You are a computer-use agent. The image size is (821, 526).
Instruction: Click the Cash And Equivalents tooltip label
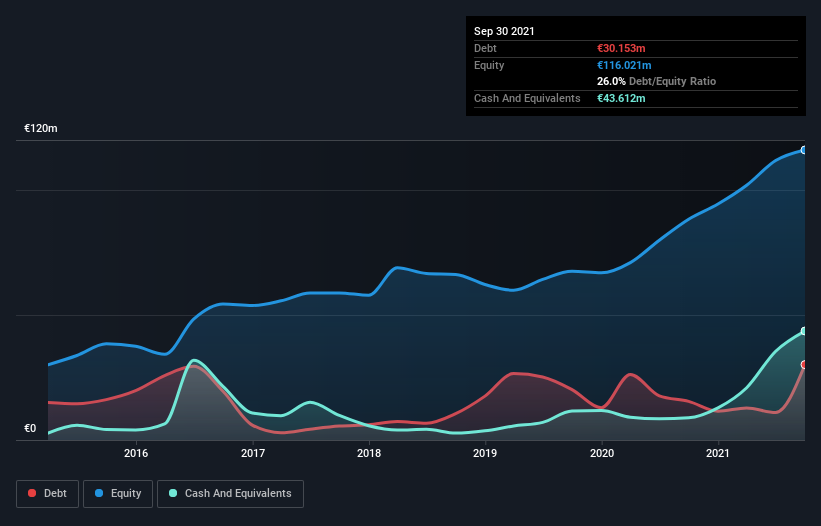tap(527, 98)
